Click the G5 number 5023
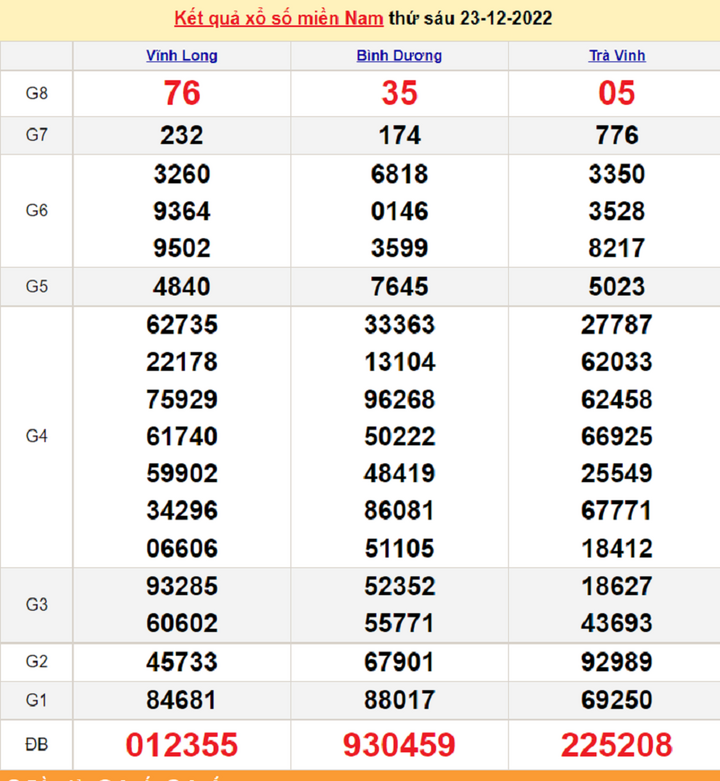This screenshot has height=781, width=720. [617, 287]
